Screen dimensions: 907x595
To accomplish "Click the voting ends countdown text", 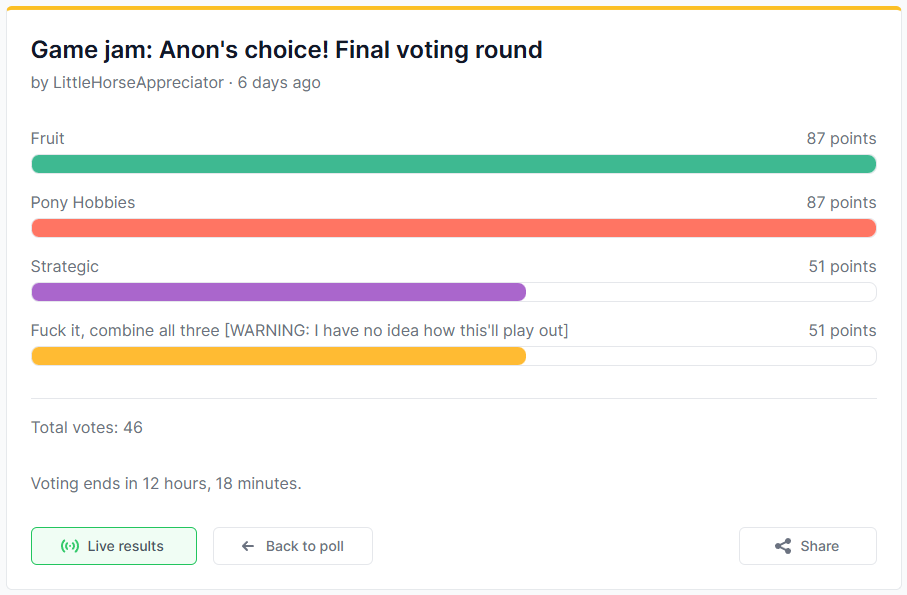I will point(166,483).
